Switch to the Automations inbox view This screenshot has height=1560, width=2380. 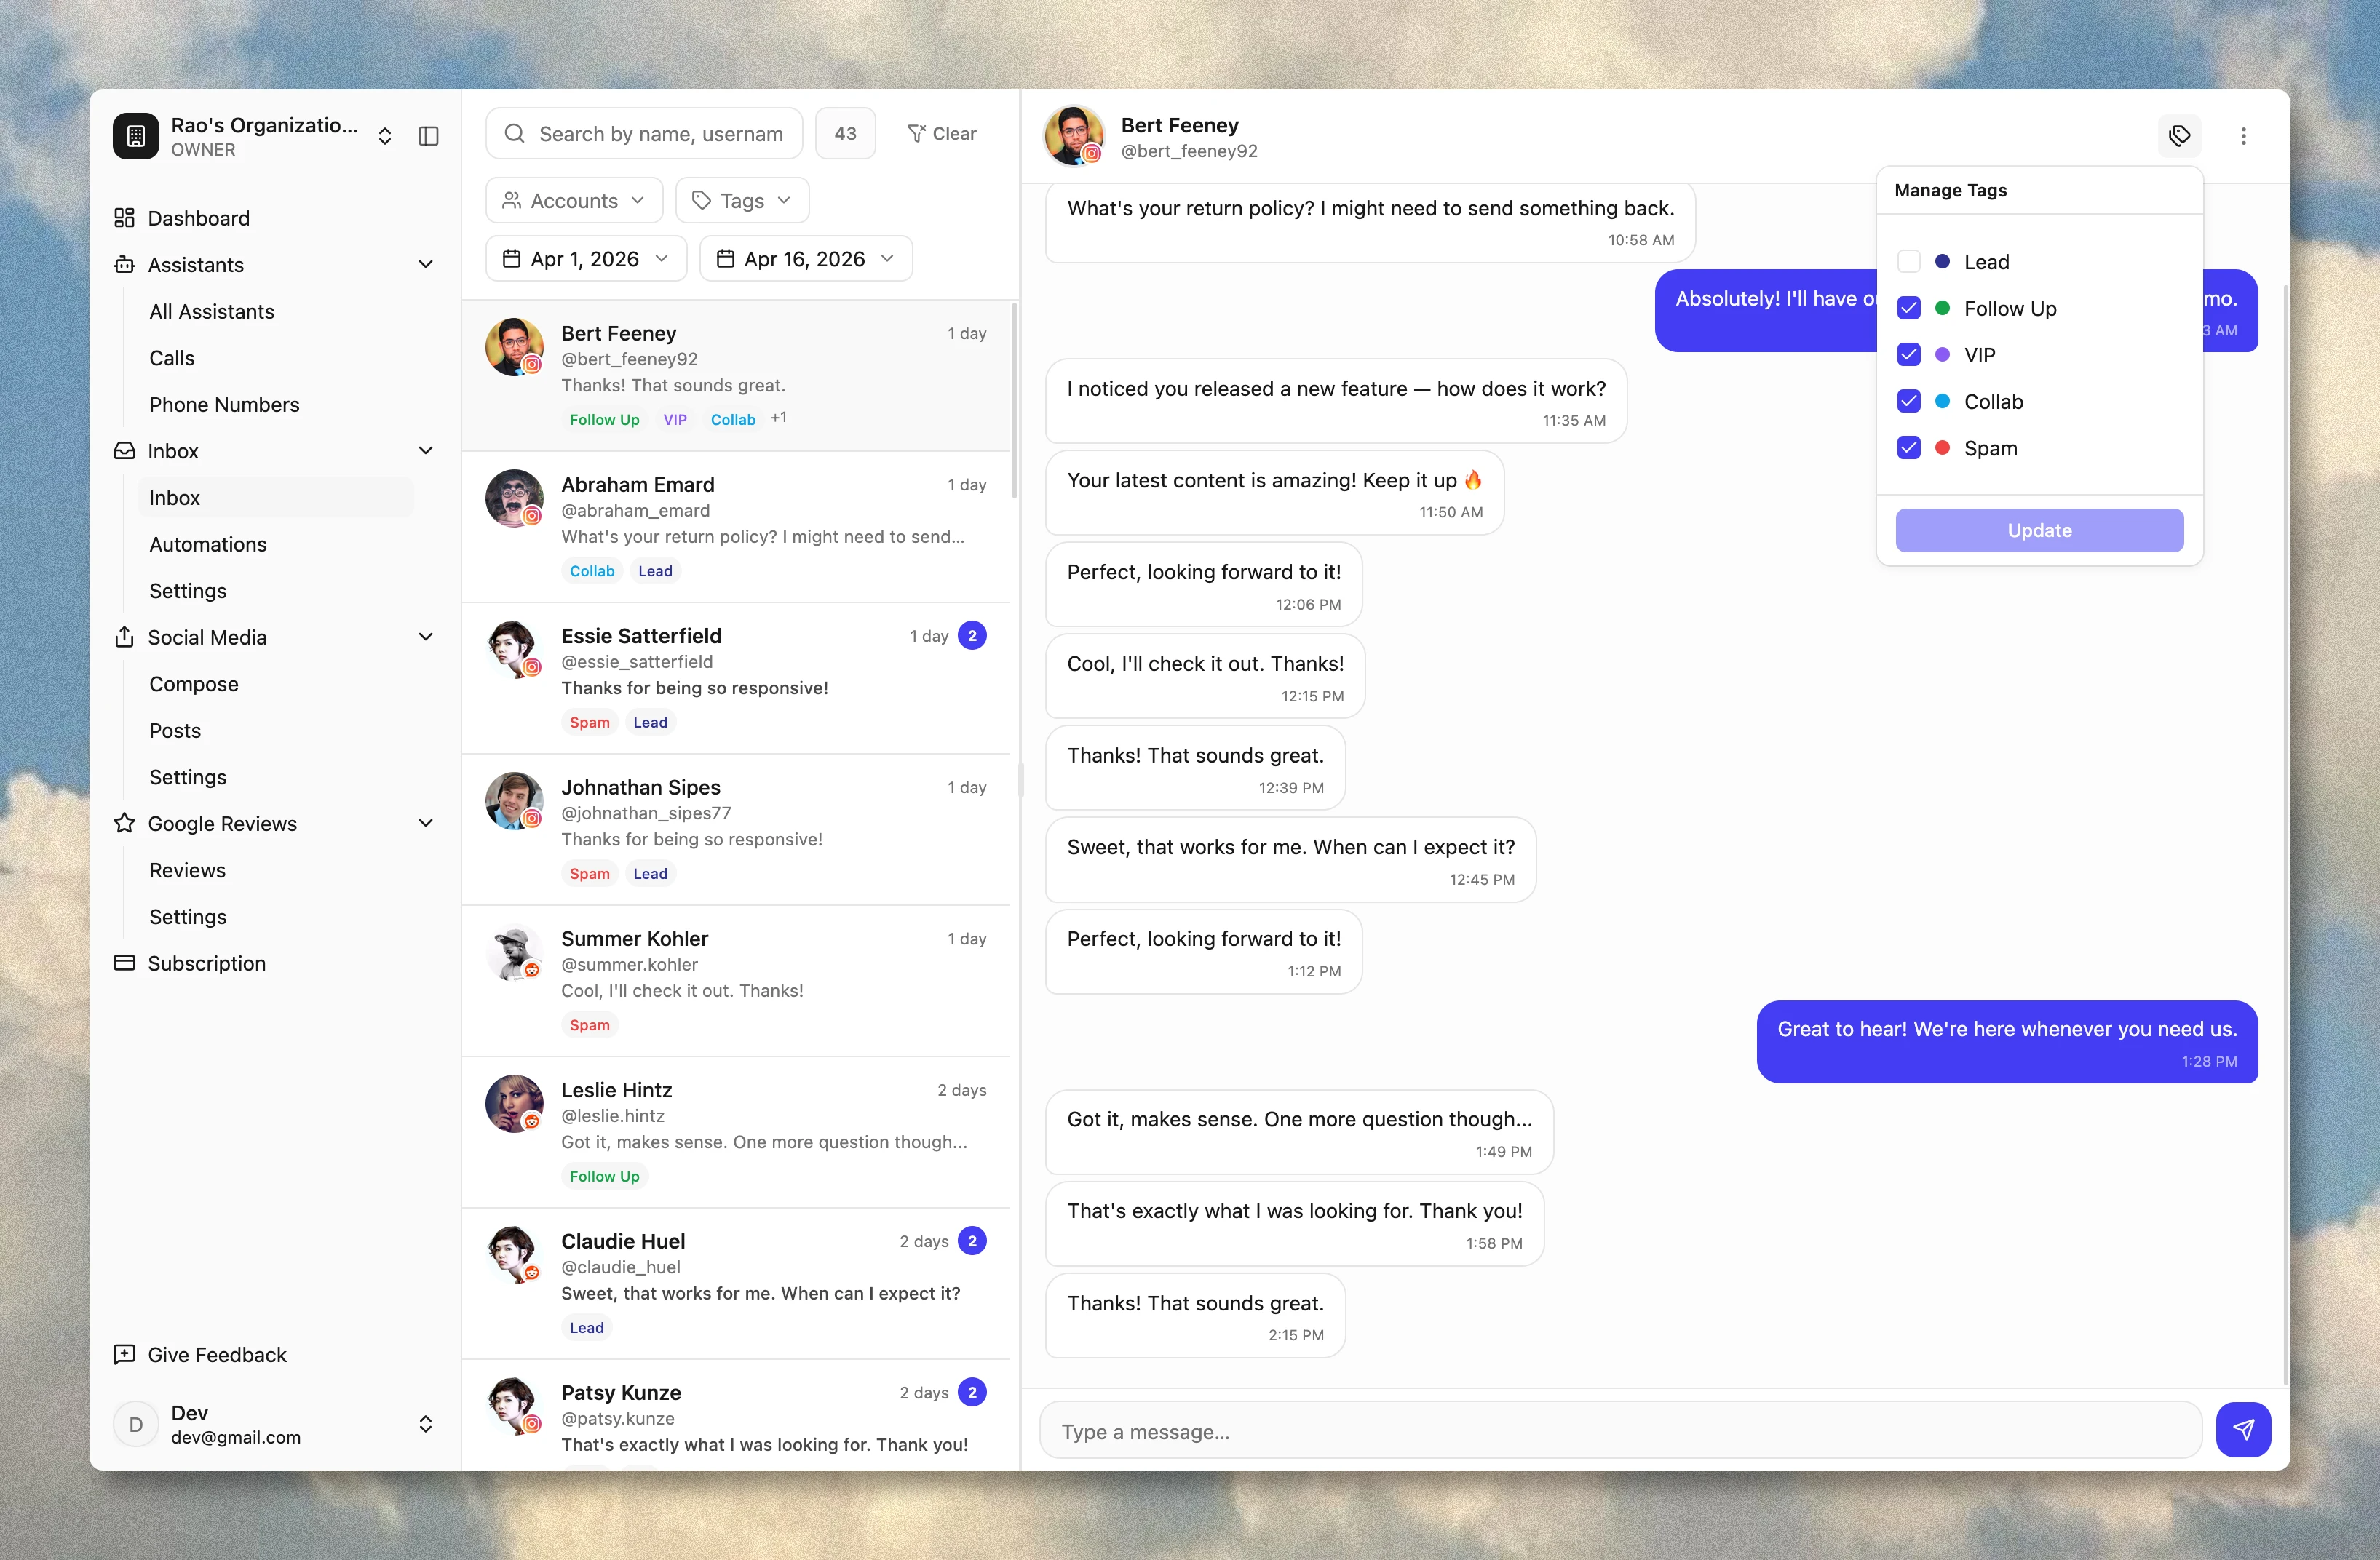pos(208,544)
